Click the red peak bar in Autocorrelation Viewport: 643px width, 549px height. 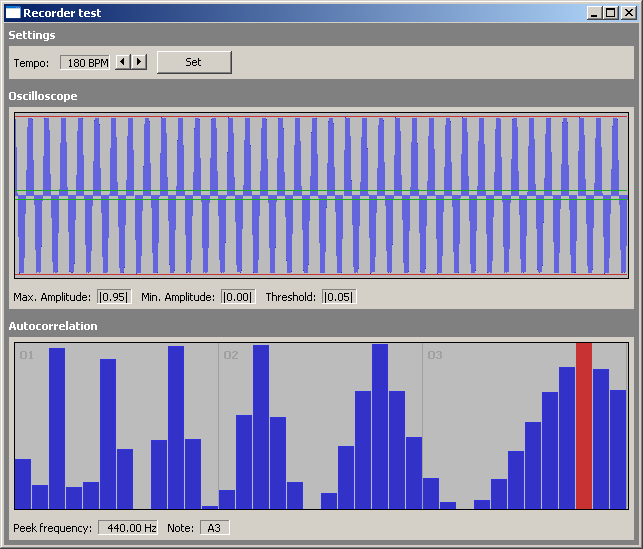(x=584, y=425)
